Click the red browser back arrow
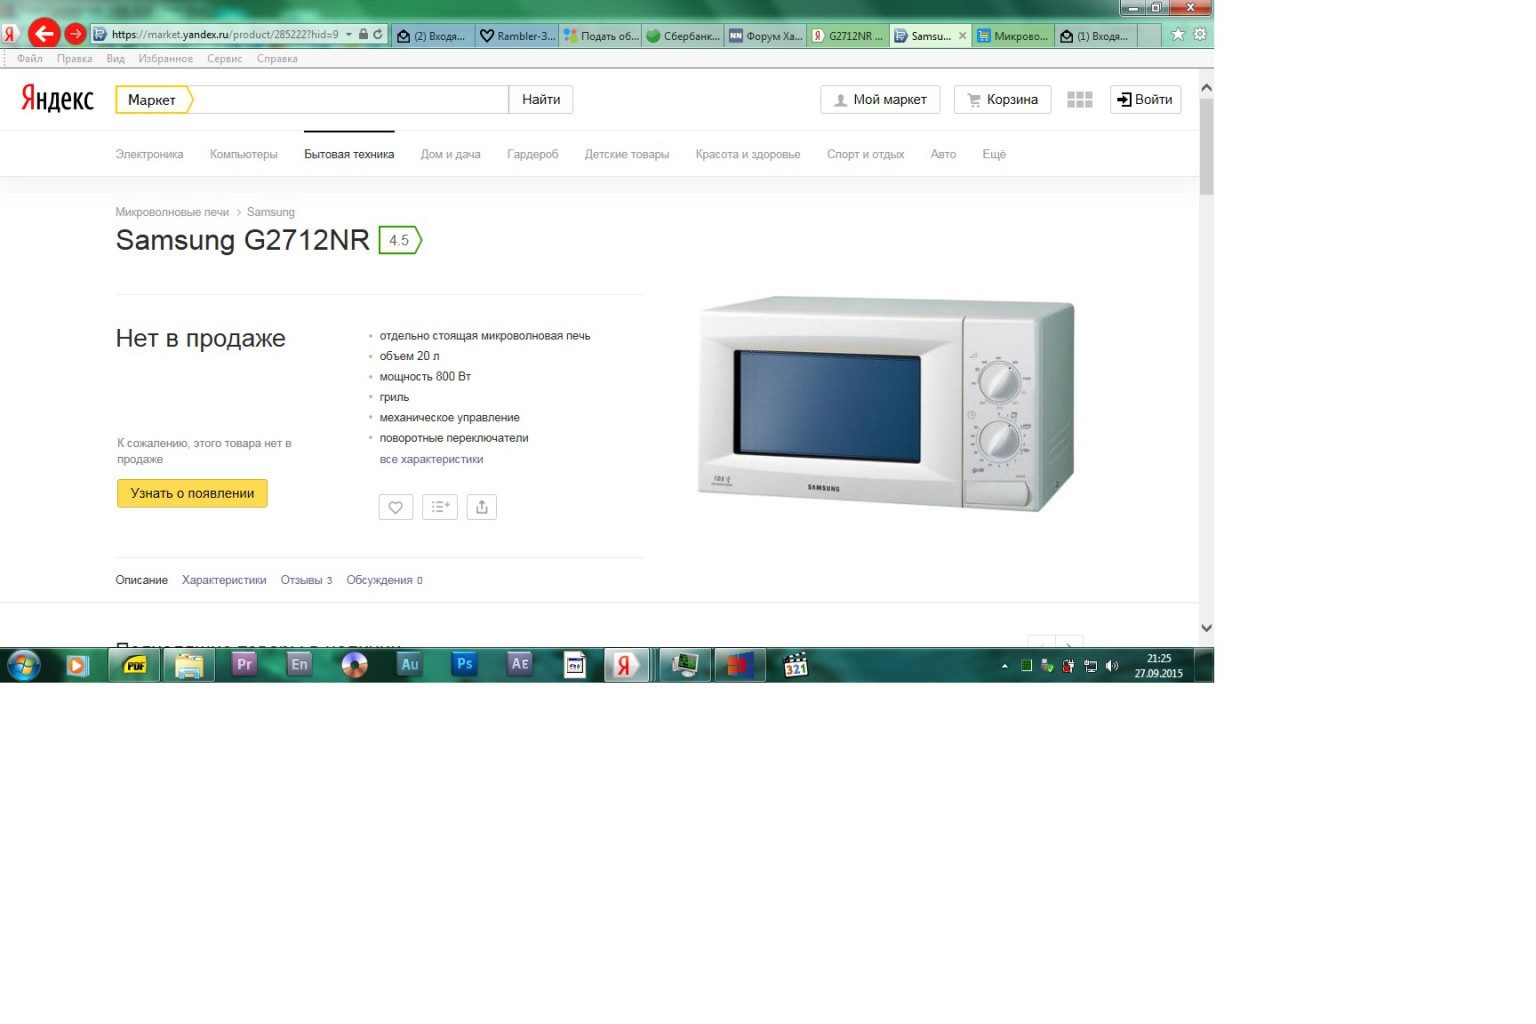Screen dimensions: 1536x1024 44,34
